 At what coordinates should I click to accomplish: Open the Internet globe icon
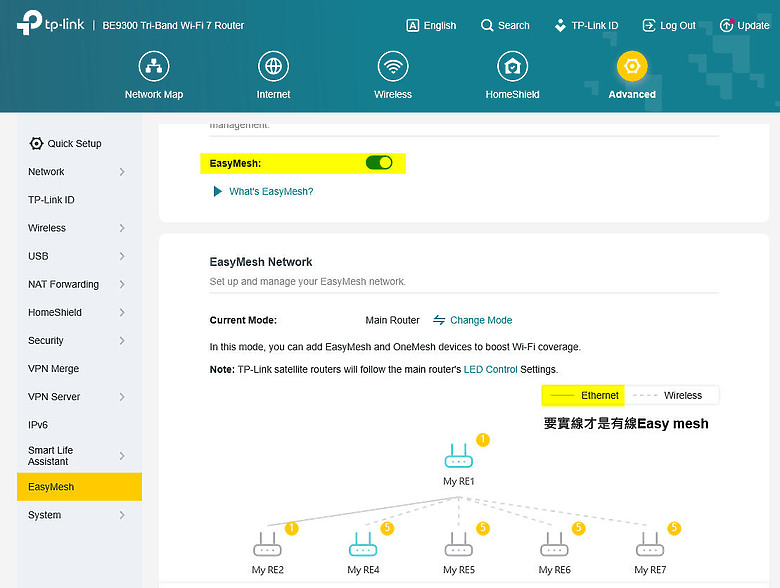(273, 66)
